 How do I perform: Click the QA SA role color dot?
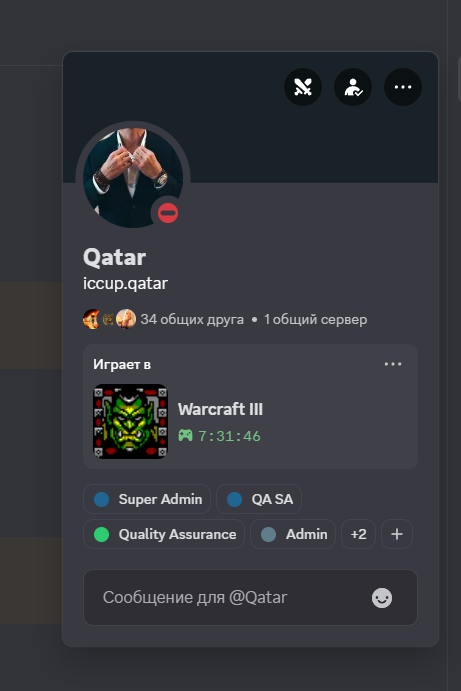pos(234,499)
